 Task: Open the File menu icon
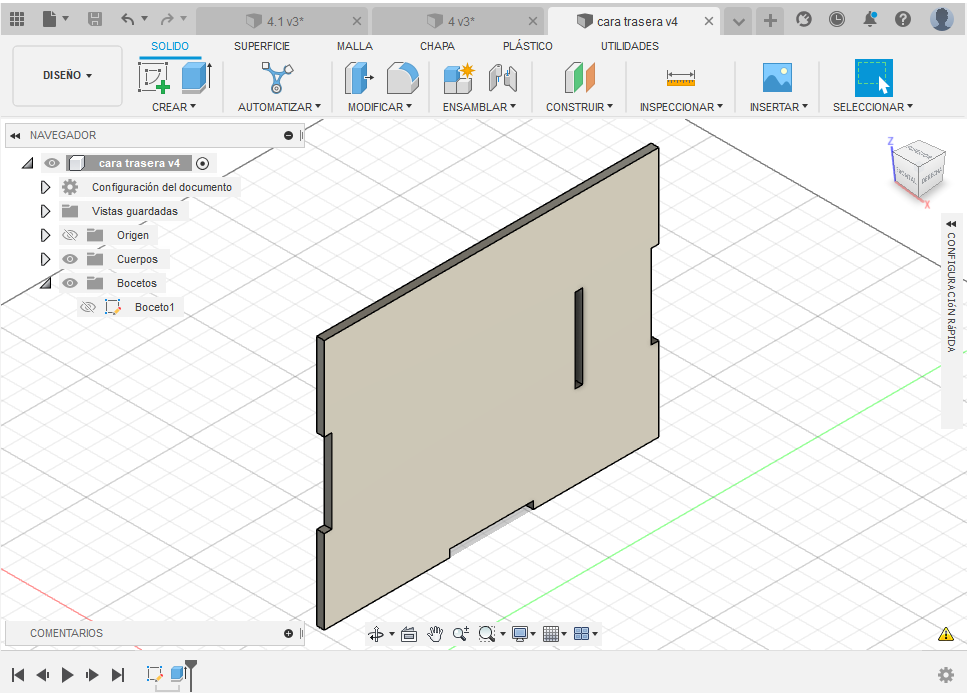pyautogui.click(x=50, y=20)
